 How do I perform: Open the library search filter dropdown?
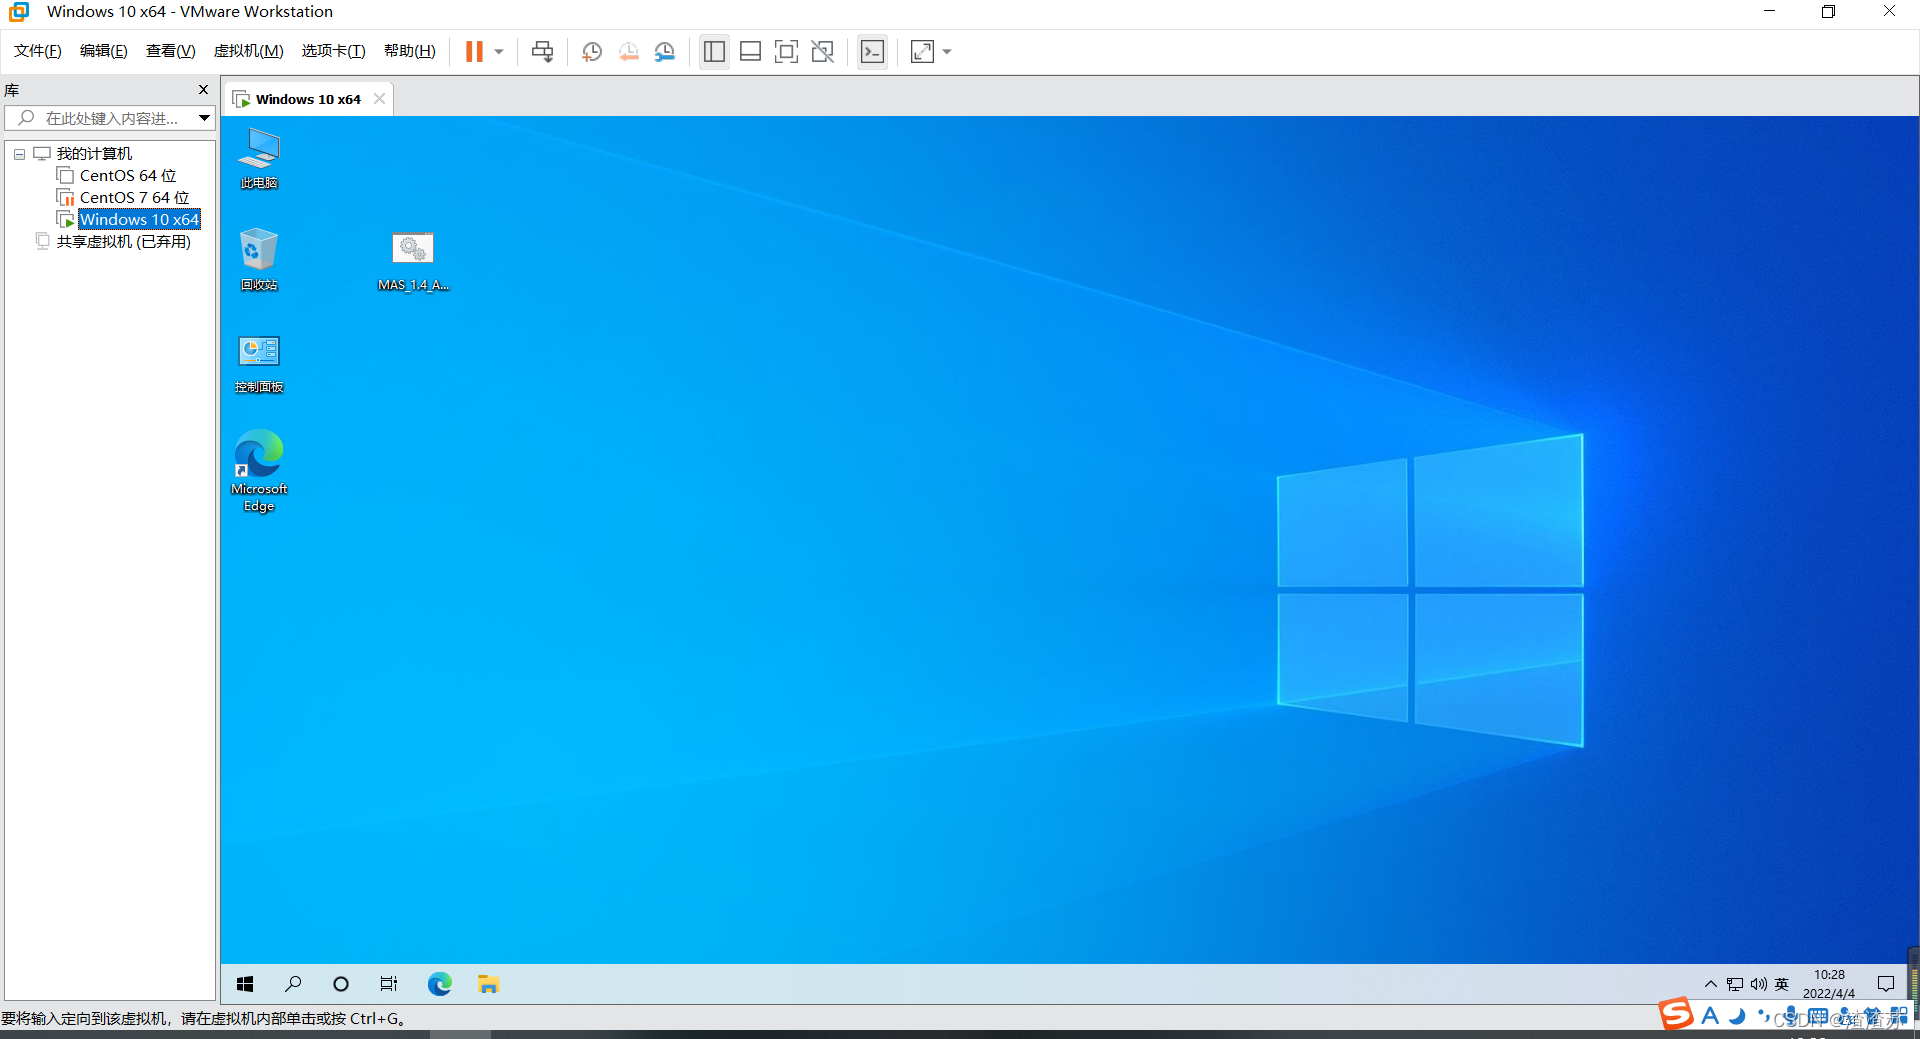pyautogui.click(x=204, y=118)
